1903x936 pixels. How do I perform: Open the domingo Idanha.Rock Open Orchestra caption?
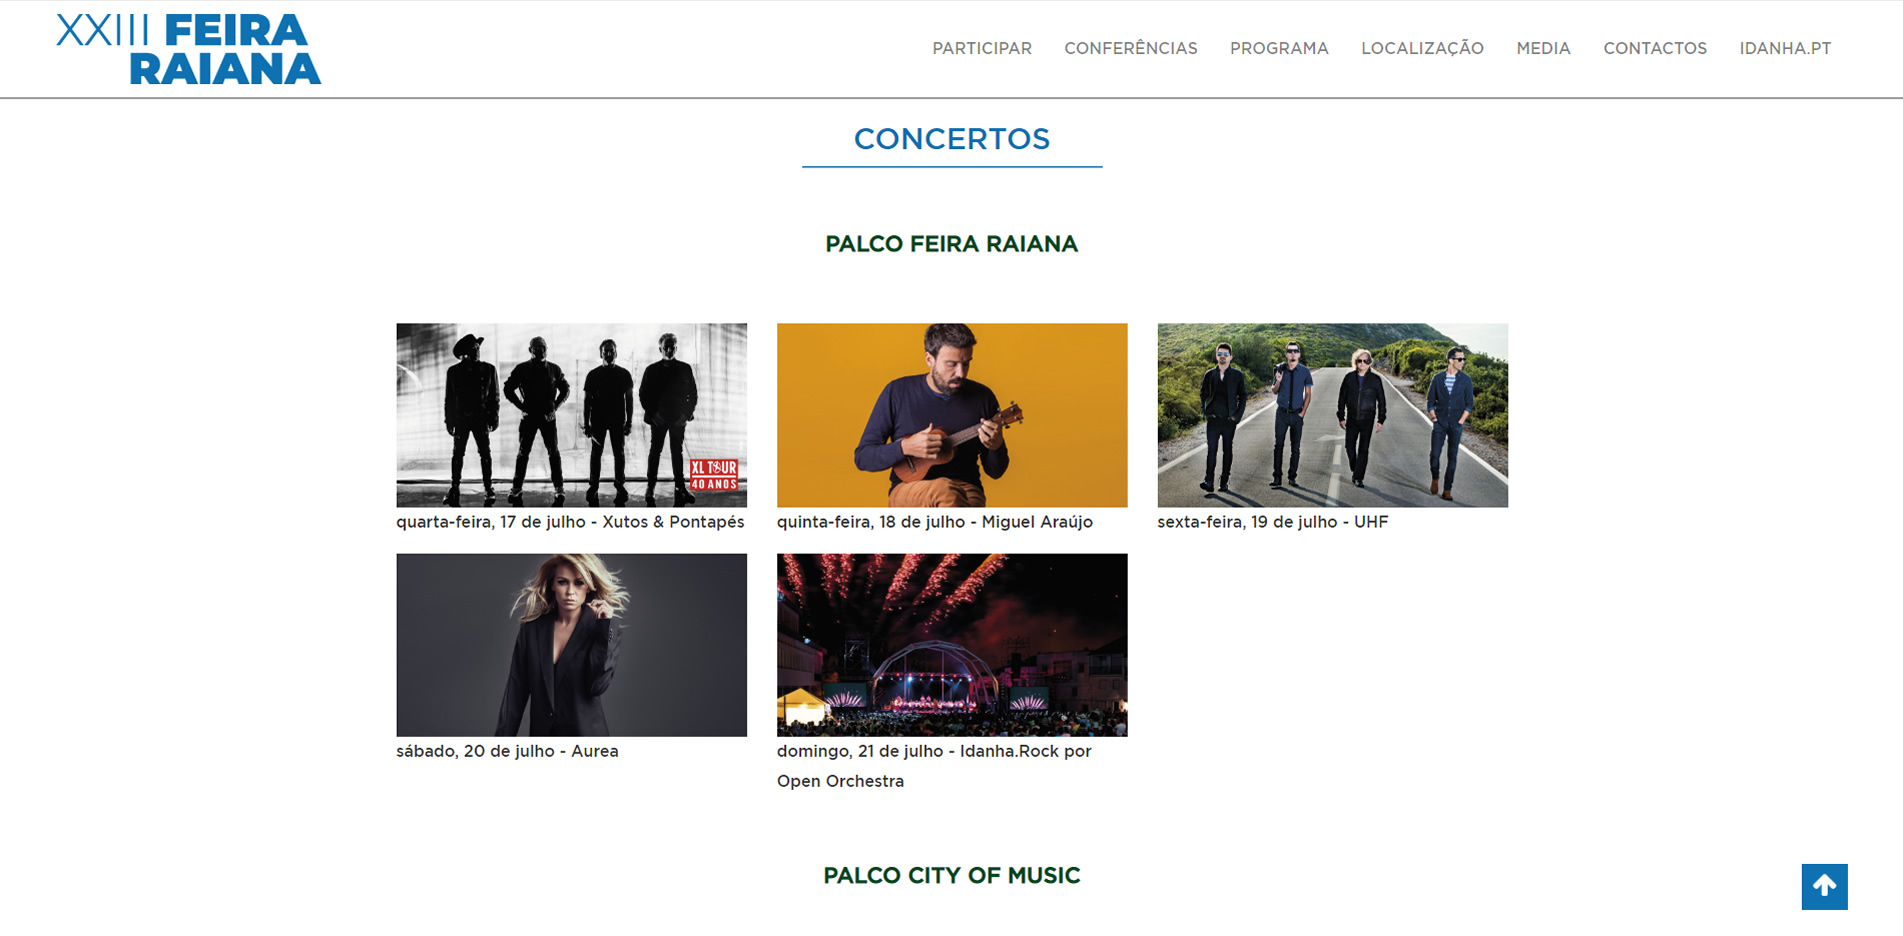[x=934, y=766]
